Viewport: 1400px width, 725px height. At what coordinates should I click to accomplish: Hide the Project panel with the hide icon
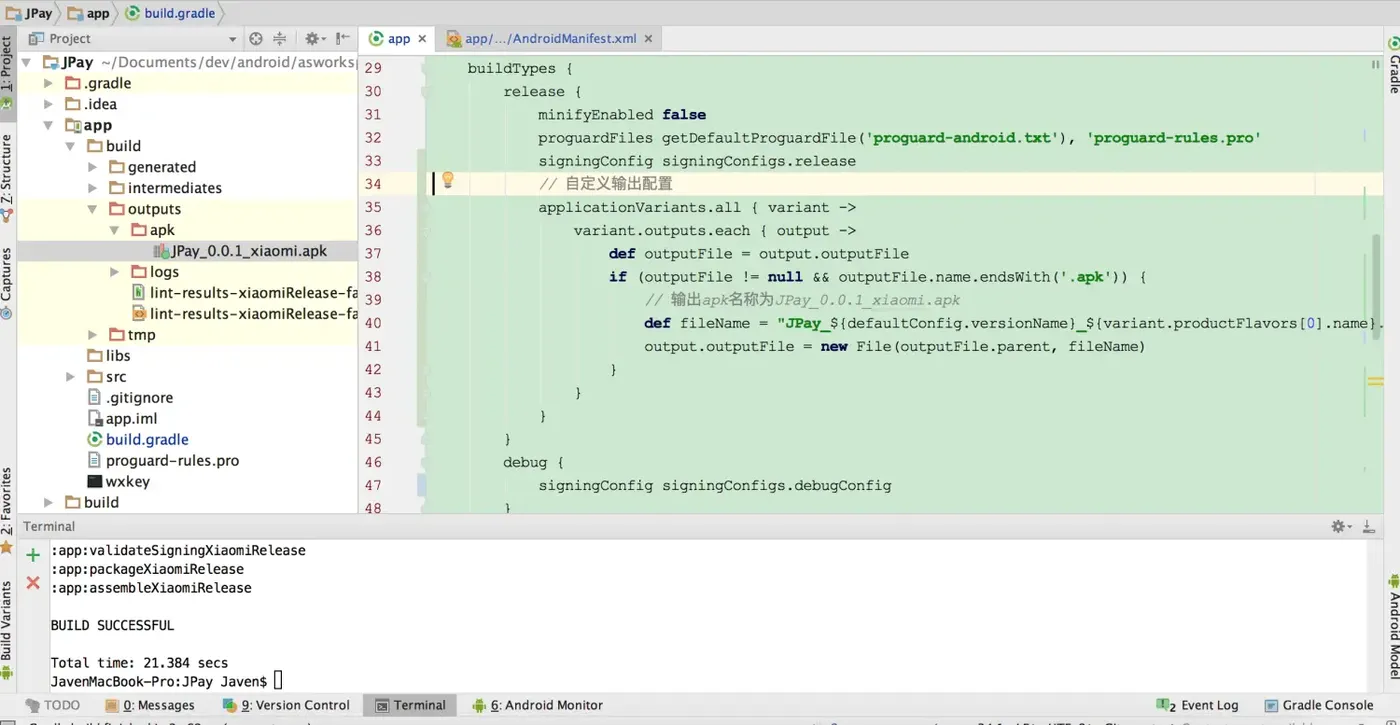coord(343,39)
